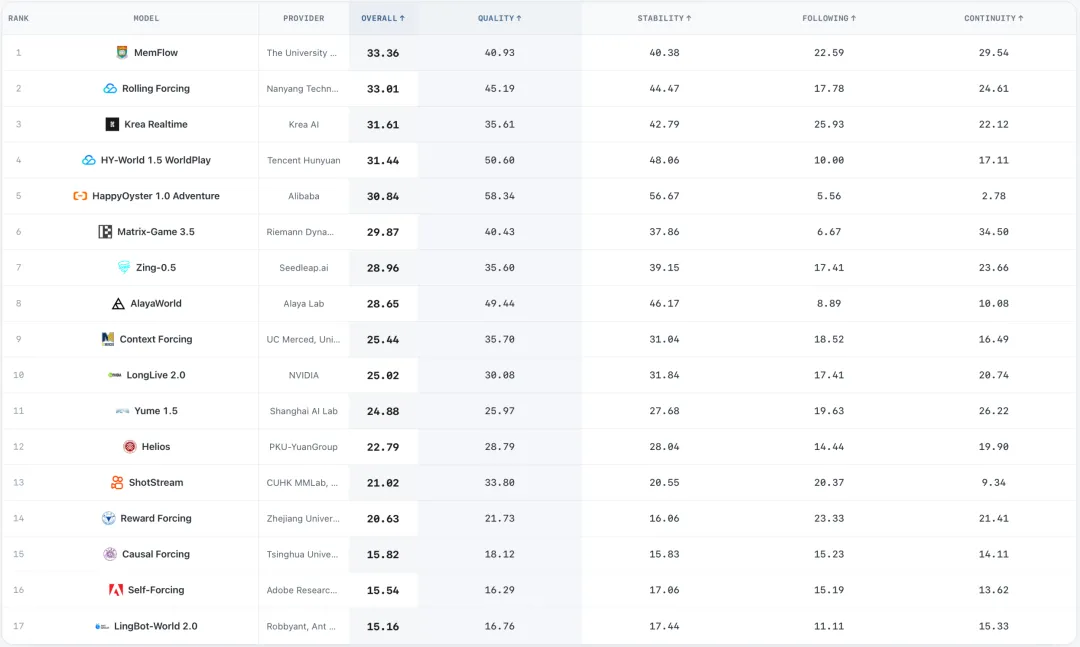This screenshot has width=1080, height=647.
Task: Click the Krea Realtime logo icon
Action: pyautogui.click(x=112, y=124)
